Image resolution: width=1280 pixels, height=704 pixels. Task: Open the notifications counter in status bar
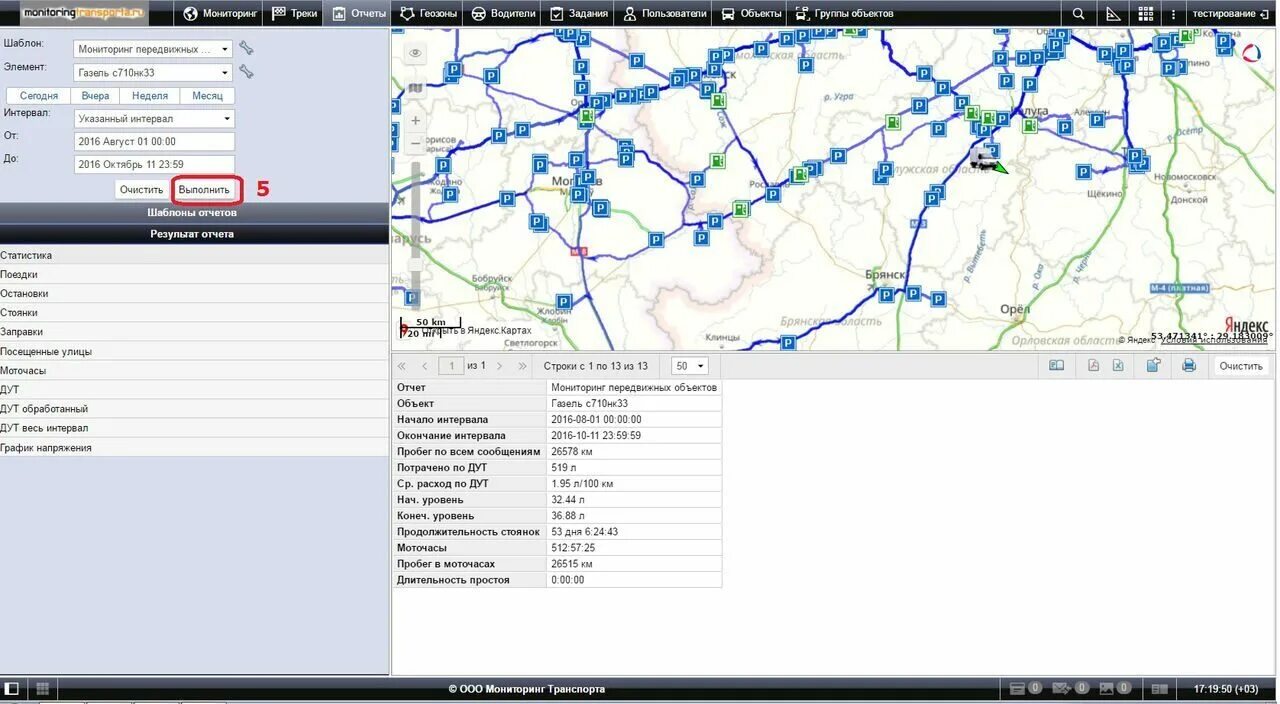[1026, 689]
